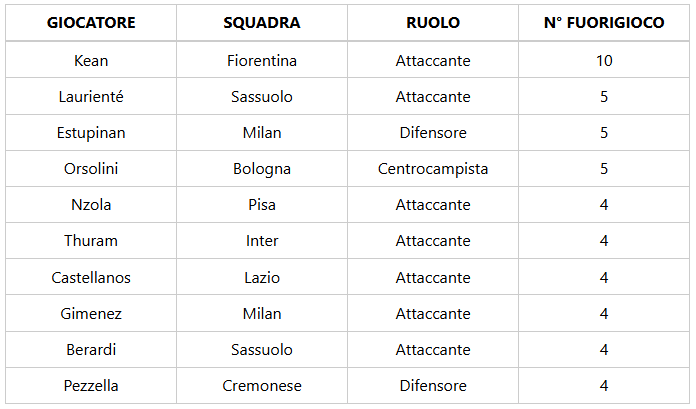
Task: Select the Pezzella player cell
Action: click(91, 386)
